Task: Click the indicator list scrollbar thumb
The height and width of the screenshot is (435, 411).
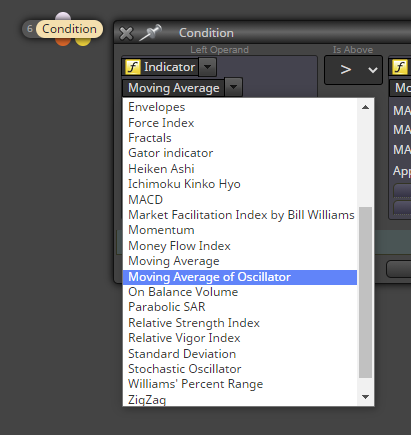Action: pos(365,292)
